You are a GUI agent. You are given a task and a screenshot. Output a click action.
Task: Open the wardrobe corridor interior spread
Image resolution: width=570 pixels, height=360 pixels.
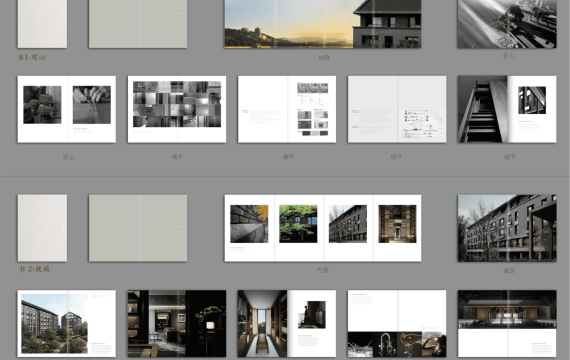287,323
